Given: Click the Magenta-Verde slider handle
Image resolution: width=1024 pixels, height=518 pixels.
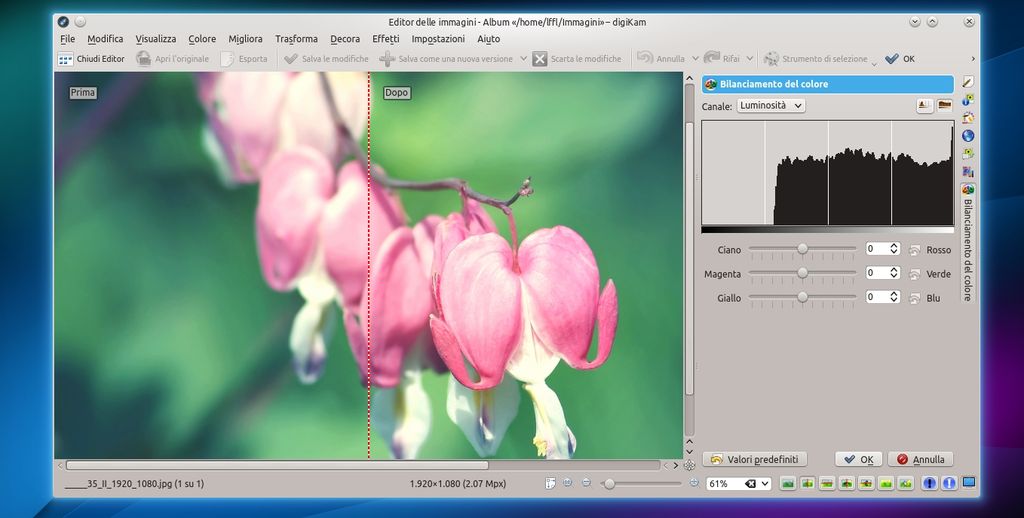Looking at the screenshot, I should point(802,273).
